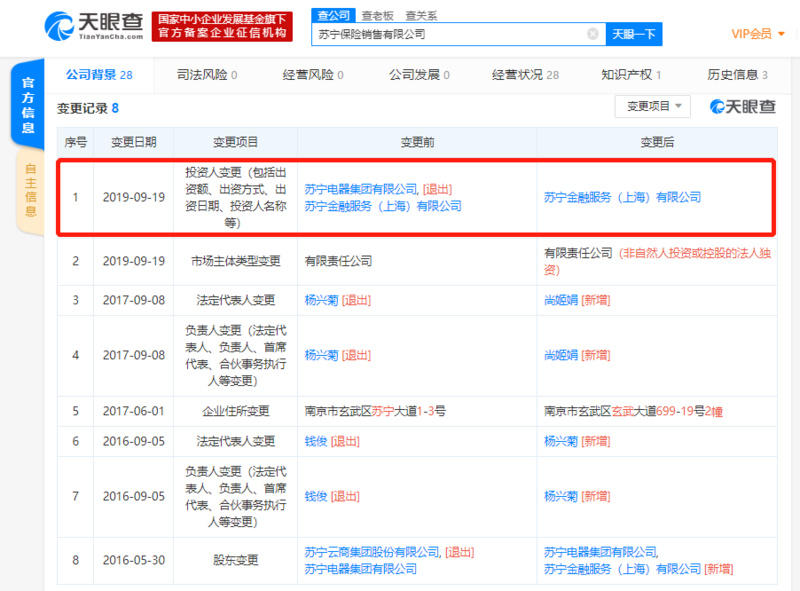
Task: Select the 变更后 column header
Action: coord(657,142)
